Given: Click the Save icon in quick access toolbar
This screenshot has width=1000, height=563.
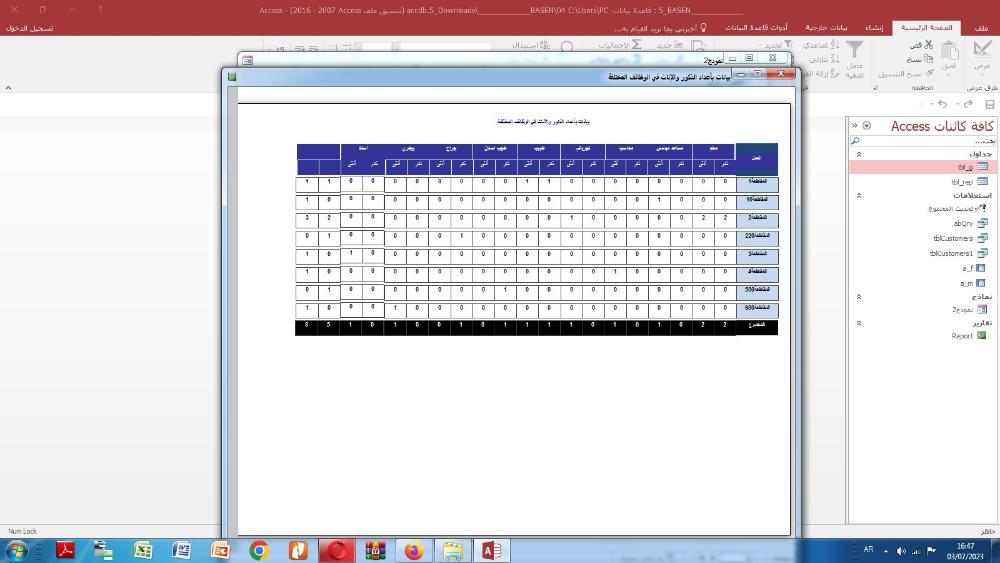Looking at the screenshot, I should point(990,104).
